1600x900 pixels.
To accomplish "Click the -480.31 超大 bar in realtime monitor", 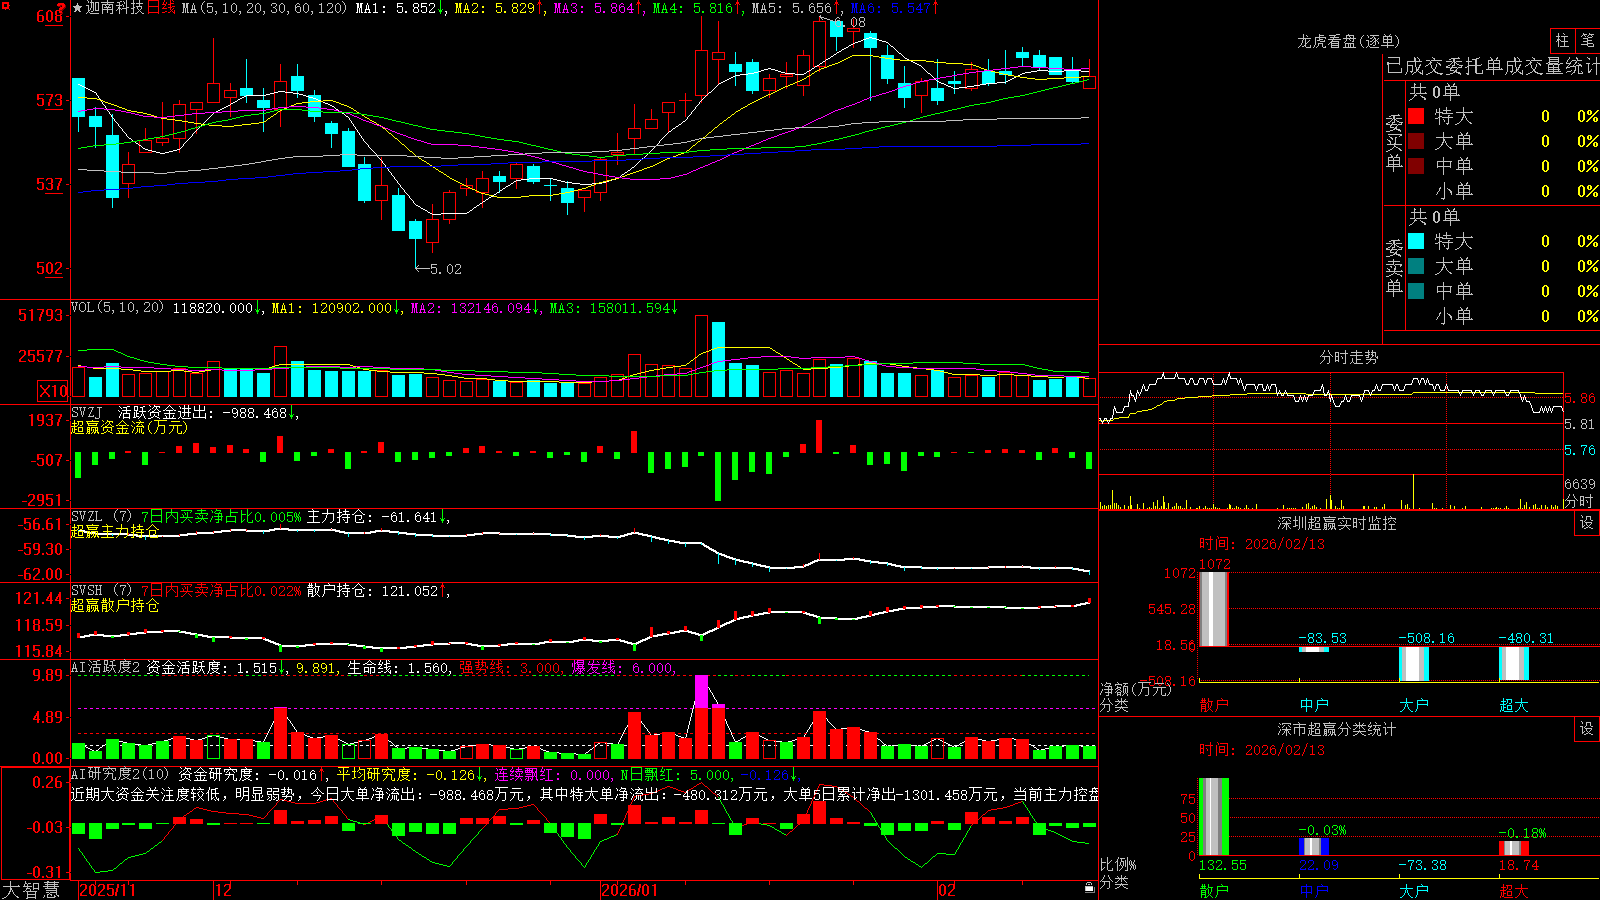I will click(x=1514, y=664).
